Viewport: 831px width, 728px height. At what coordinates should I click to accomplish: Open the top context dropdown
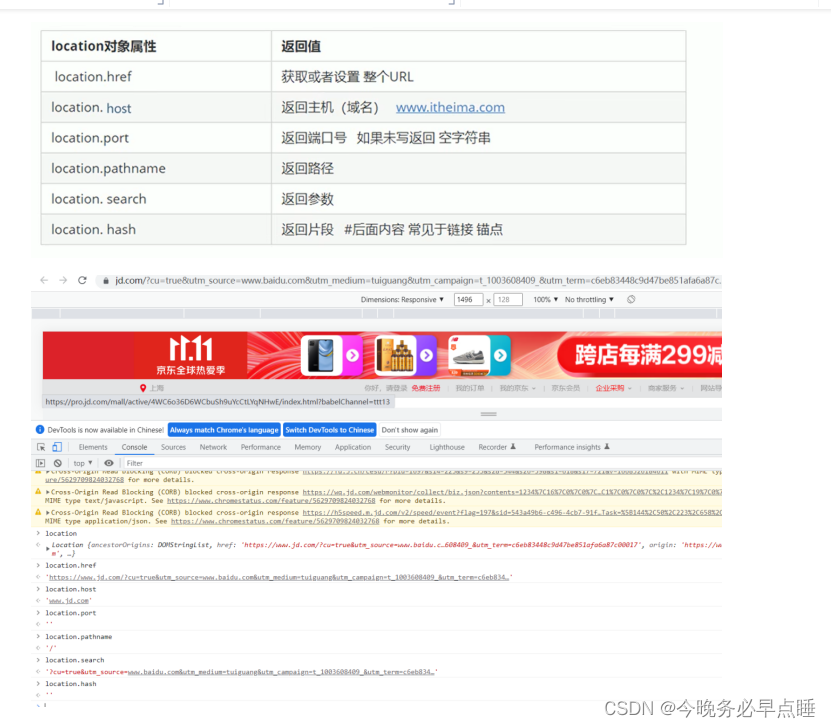click(x=83, y=463)
